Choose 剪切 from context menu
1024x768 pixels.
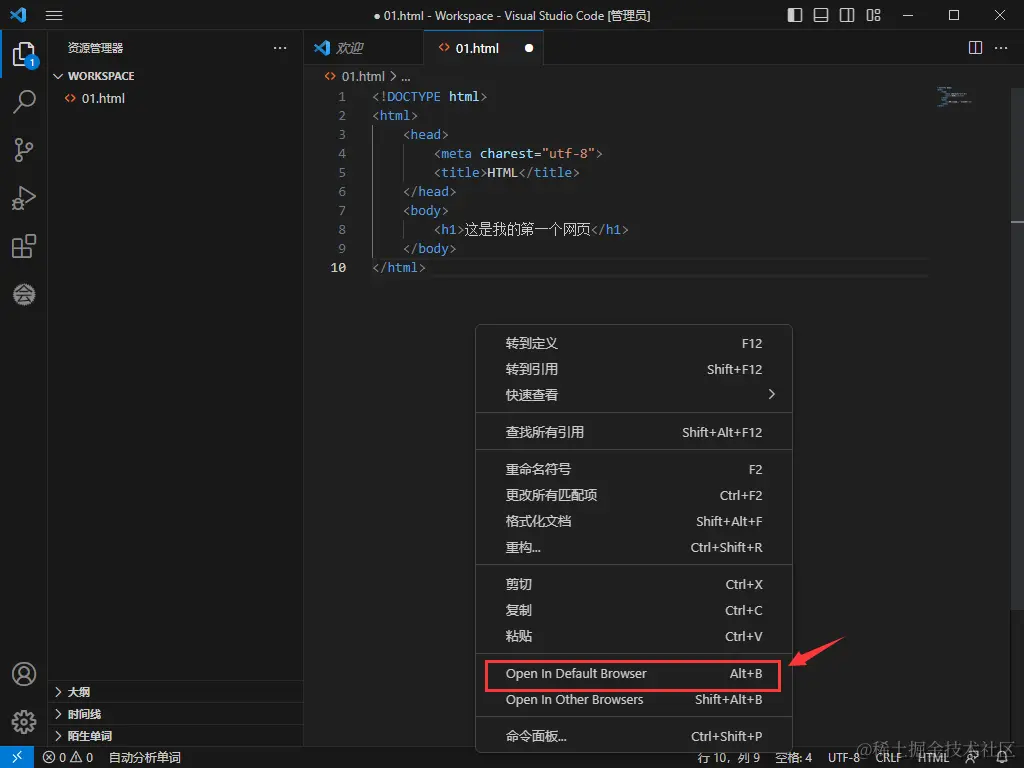(633, 584)
